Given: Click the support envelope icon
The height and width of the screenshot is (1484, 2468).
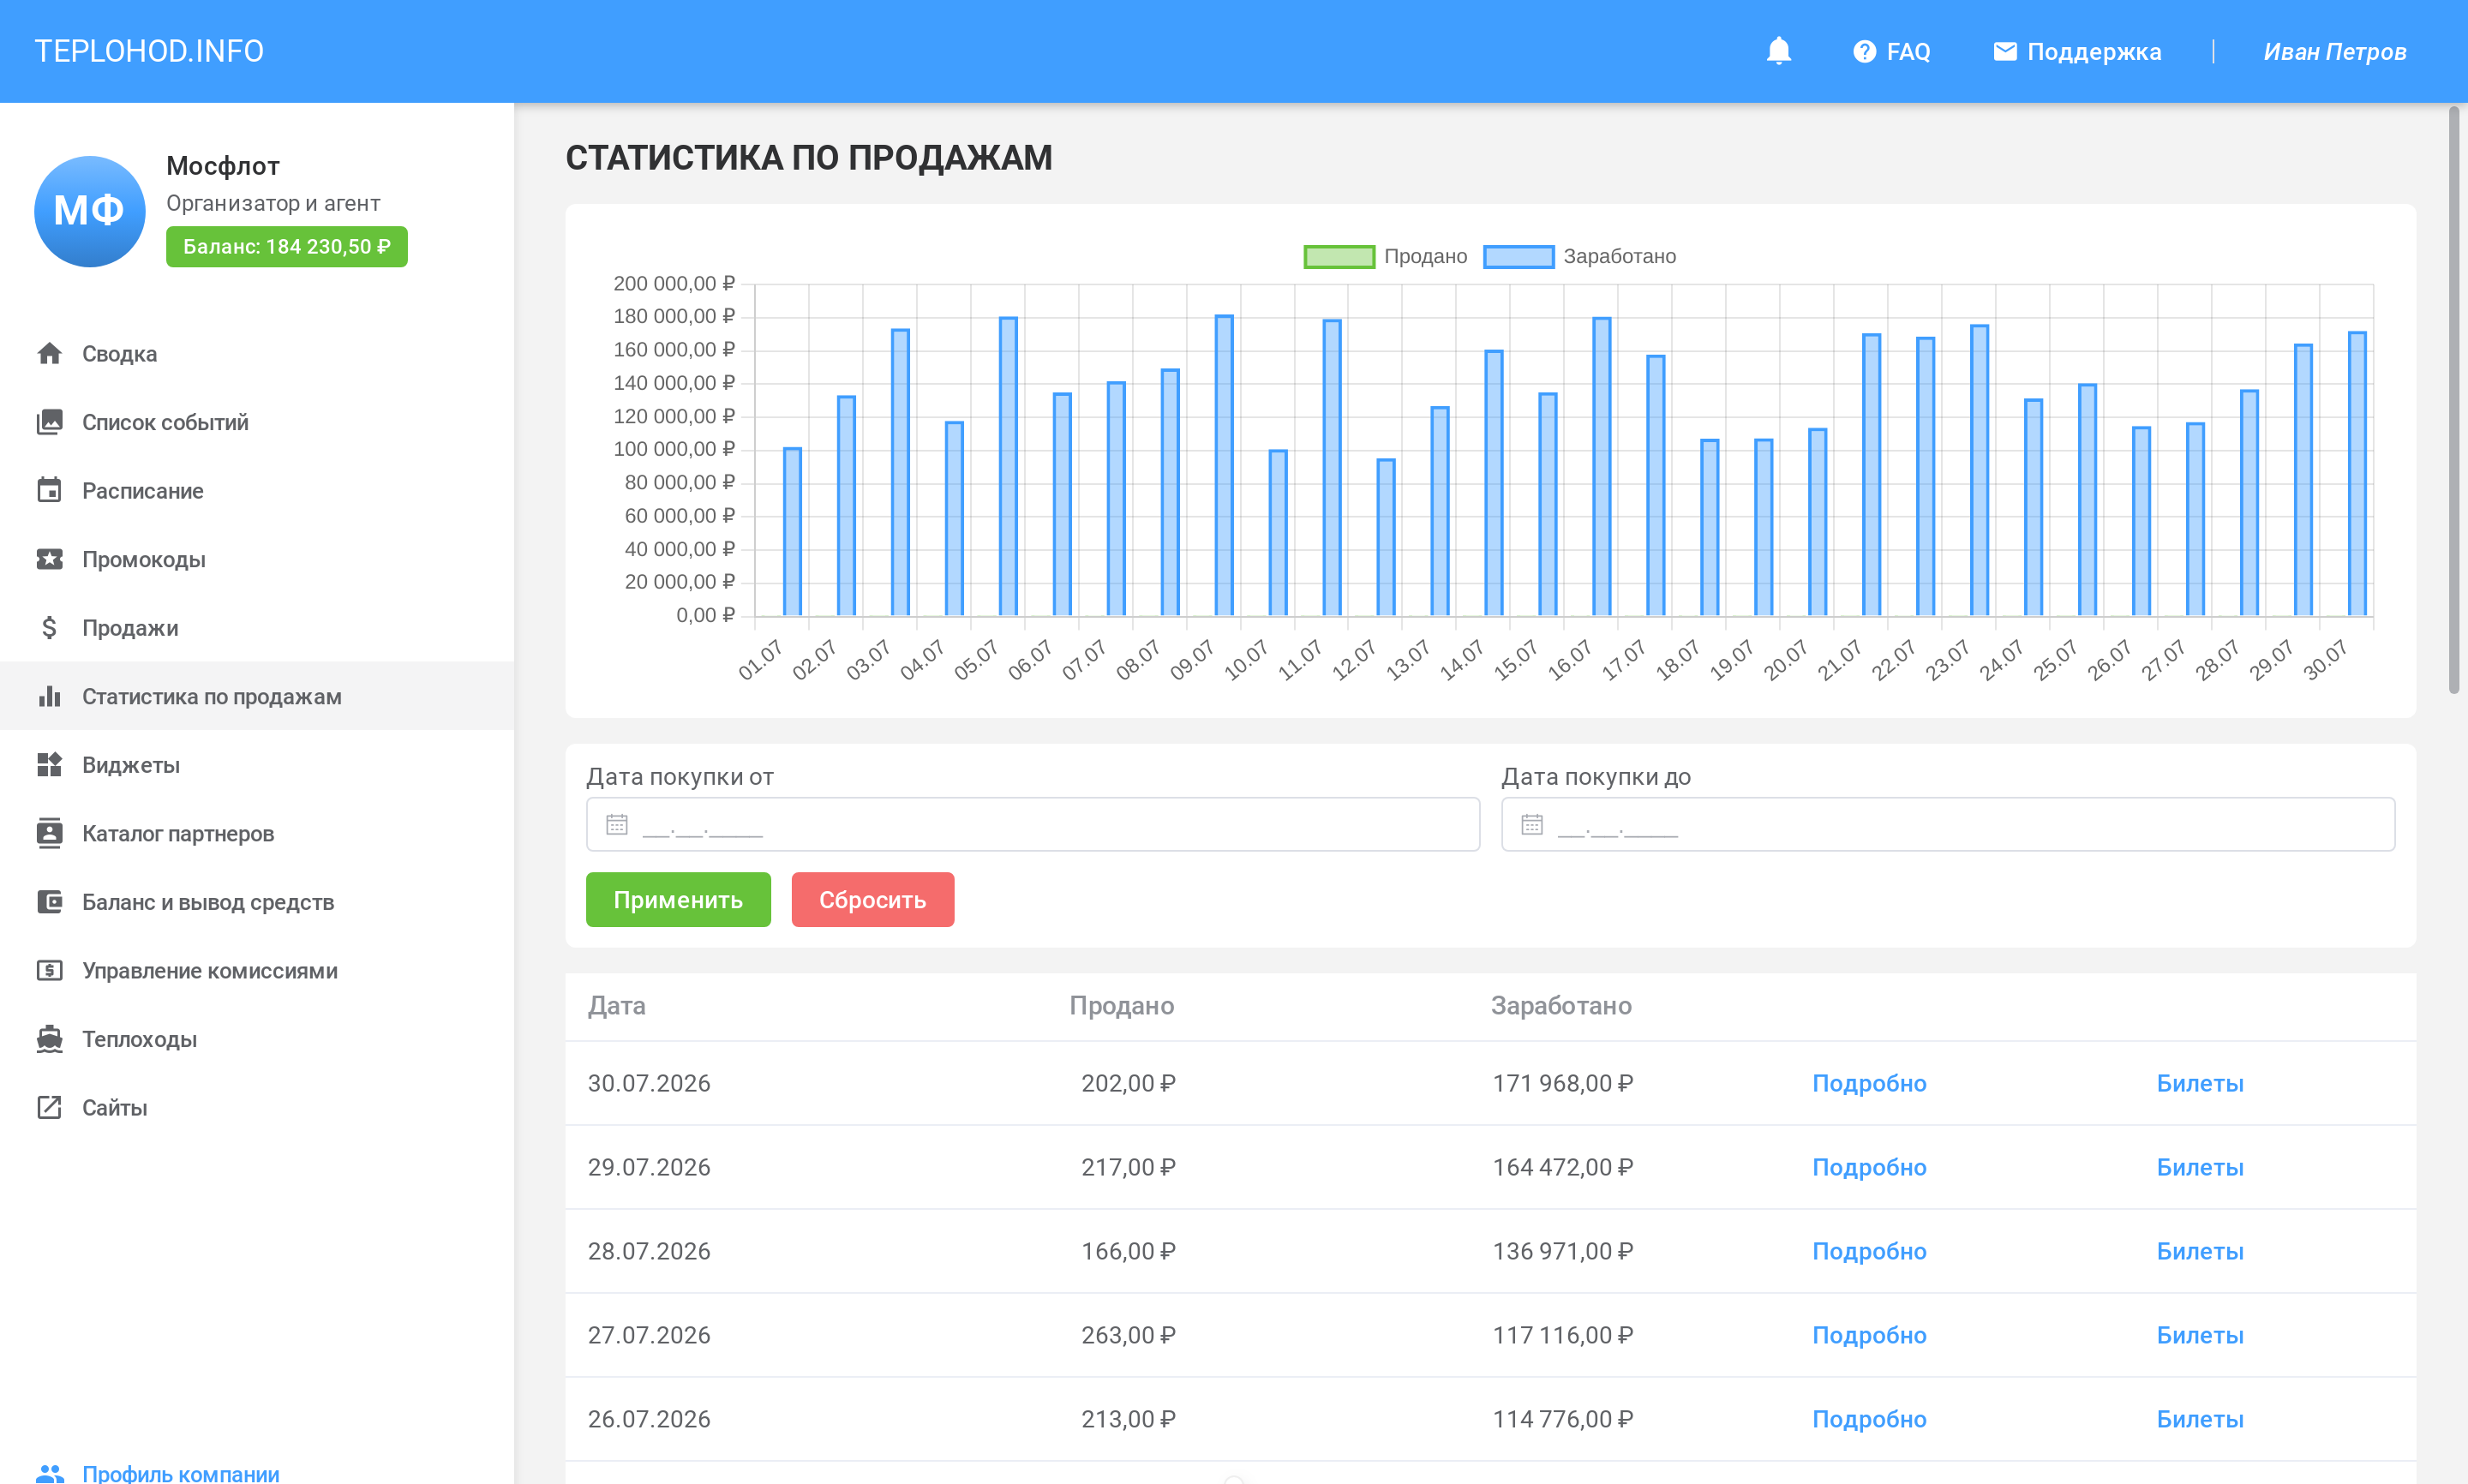Looking at the screenshot, I should click(2004, 51).
